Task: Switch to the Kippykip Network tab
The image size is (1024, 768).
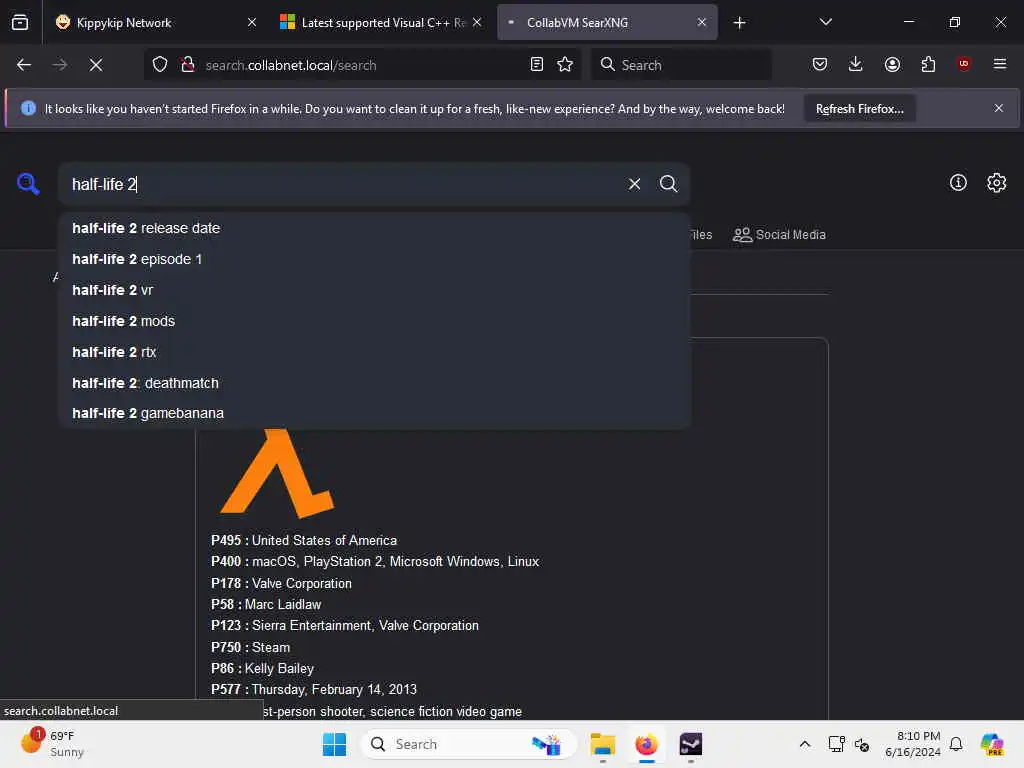Action: (x=155, y=22)
